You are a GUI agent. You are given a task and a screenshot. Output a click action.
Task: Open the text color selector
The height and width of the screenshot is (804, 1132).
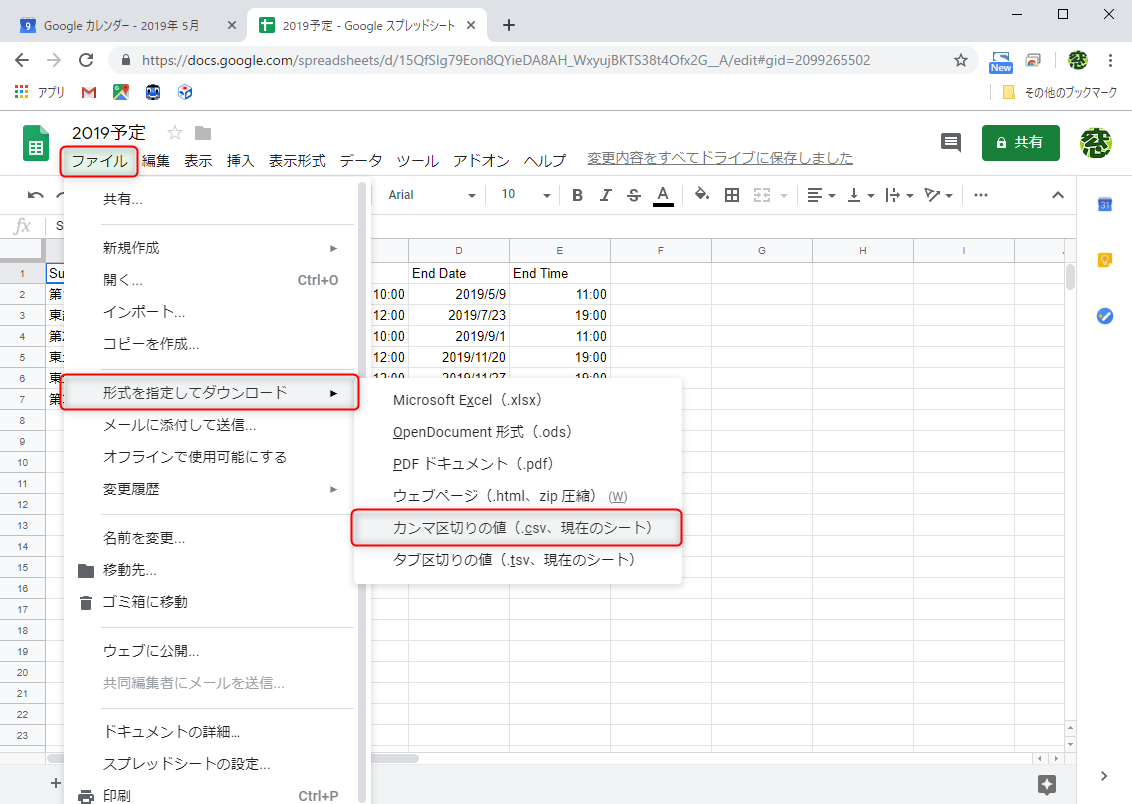coord(663,195)
